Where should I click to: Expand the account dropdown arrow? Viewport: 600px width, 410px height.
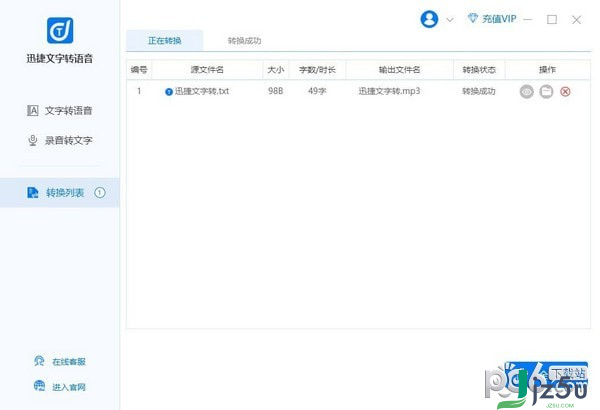pyautogui.click(x=450, y=20)
